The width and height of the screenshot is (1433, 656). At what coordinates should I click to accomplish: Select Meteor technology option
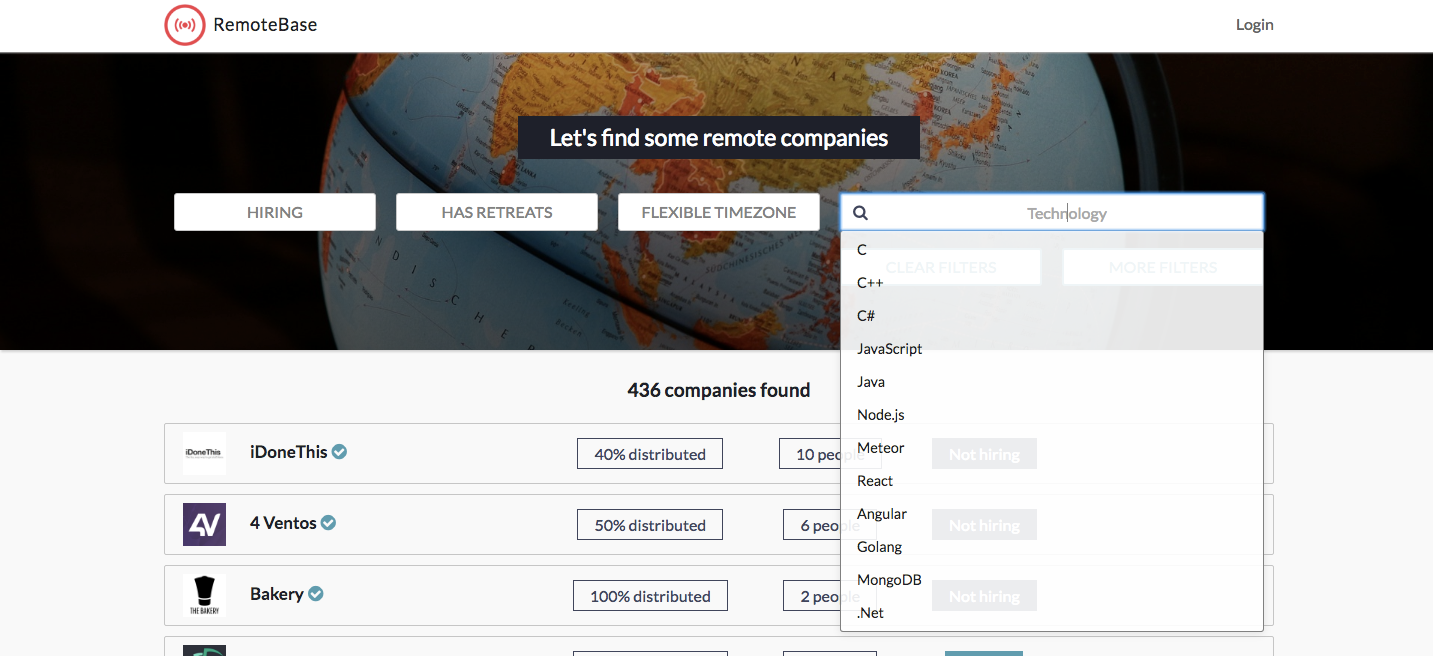click(1052, 448)
